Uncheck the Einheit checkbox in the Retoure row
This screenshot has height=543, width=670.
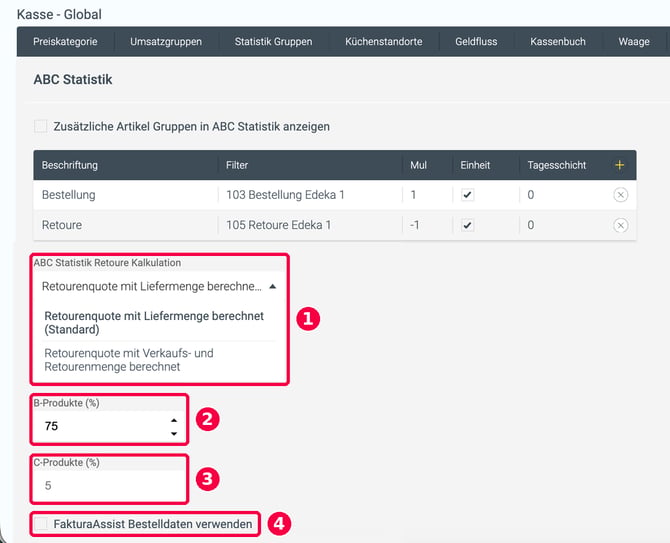point(467,225)
